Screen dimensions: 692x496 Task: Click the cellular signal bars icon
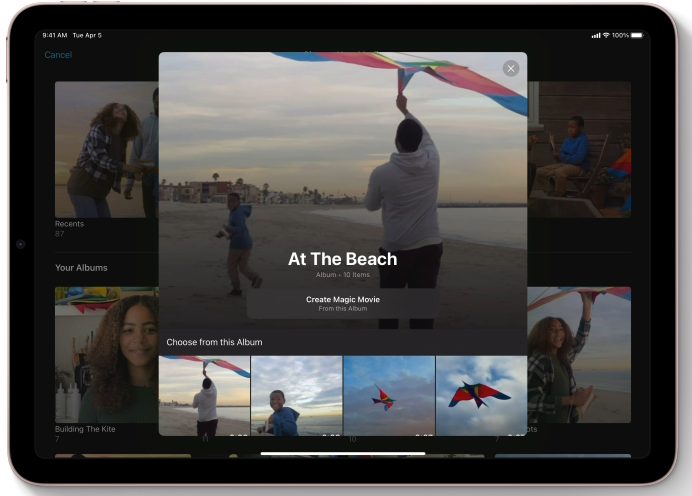tap(596, 35)
